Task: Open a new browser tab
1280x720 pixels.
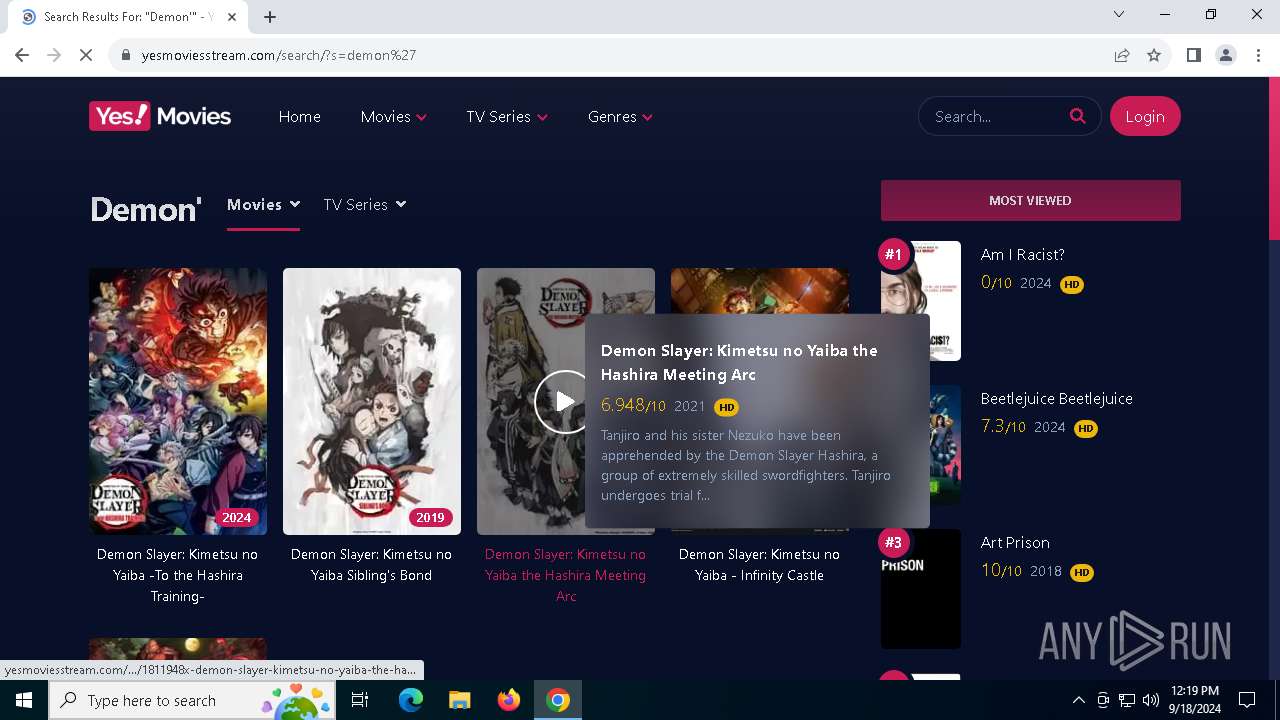Action: 270,17
